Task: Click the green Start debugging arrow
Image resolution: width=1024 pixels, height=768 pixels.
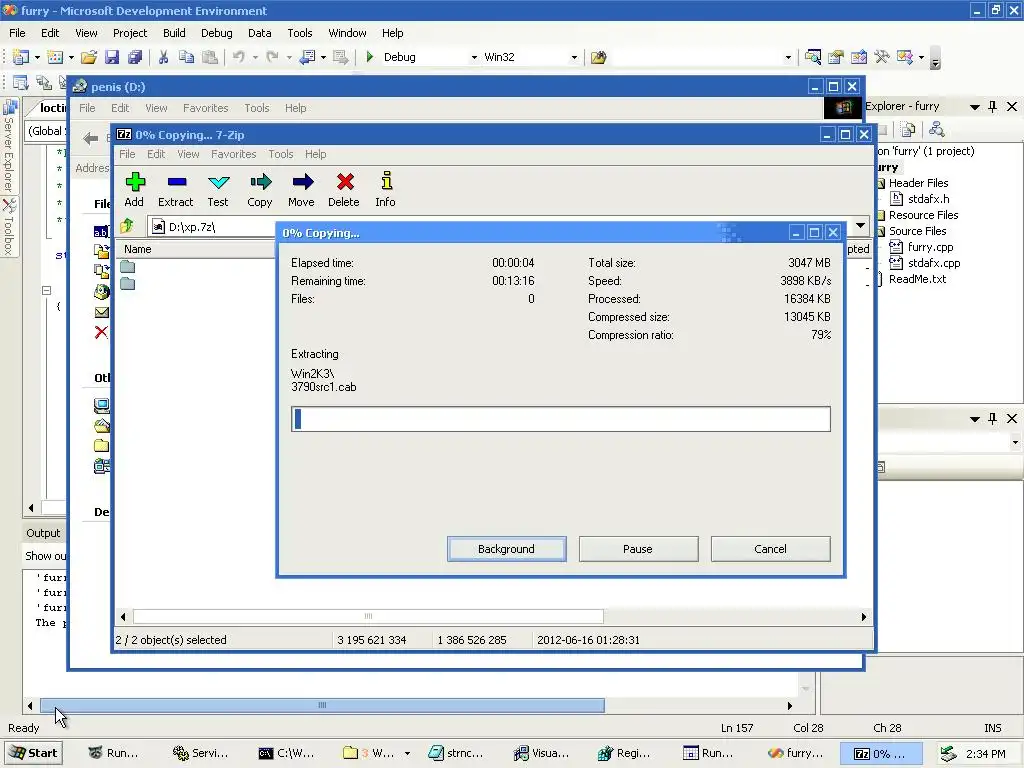Action: 370,57
